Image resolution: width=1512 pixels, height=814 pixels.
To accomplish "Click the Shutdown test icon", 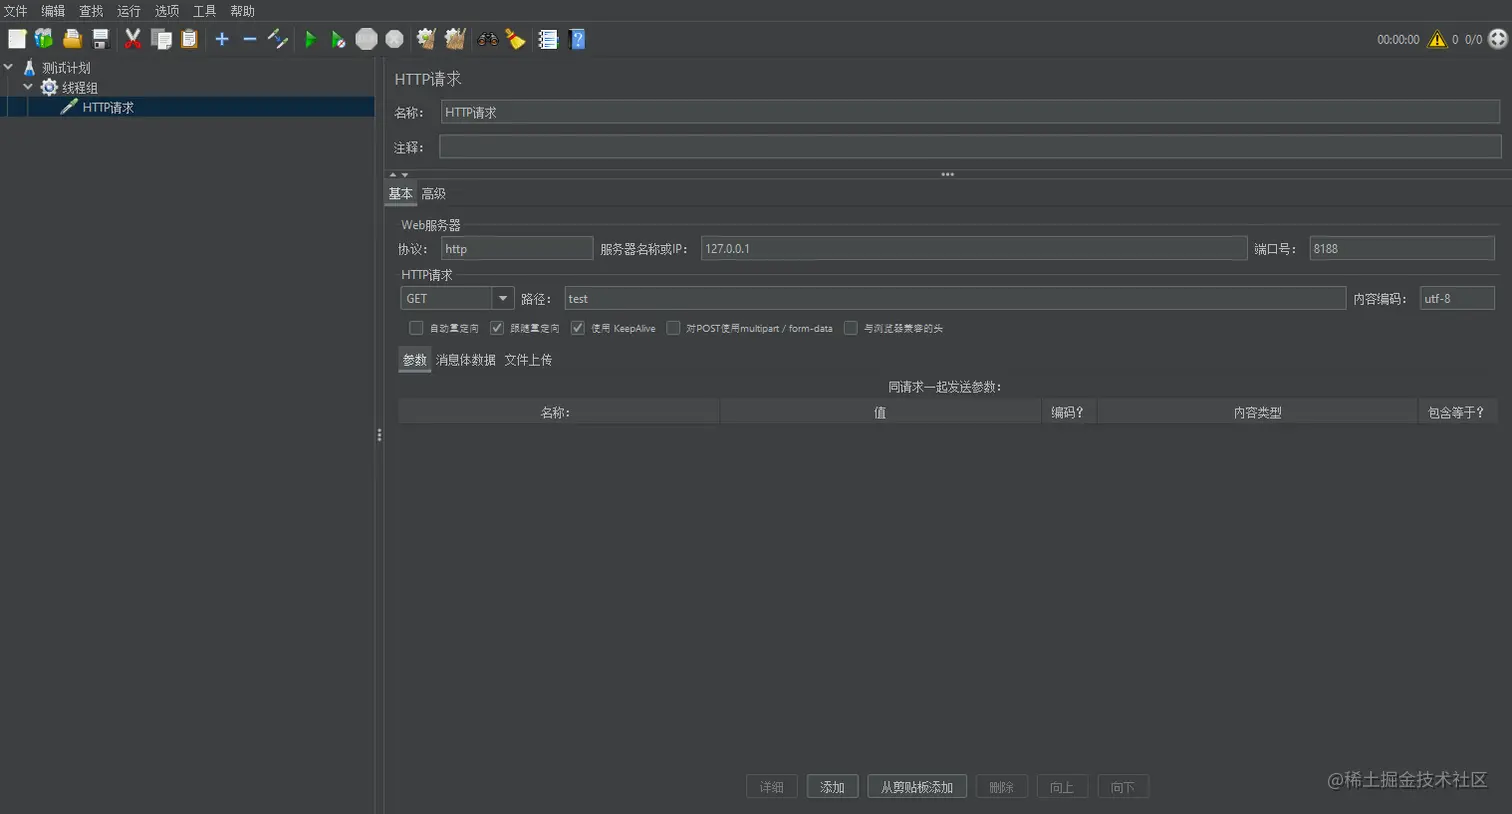I will click(x=395, y=39).
